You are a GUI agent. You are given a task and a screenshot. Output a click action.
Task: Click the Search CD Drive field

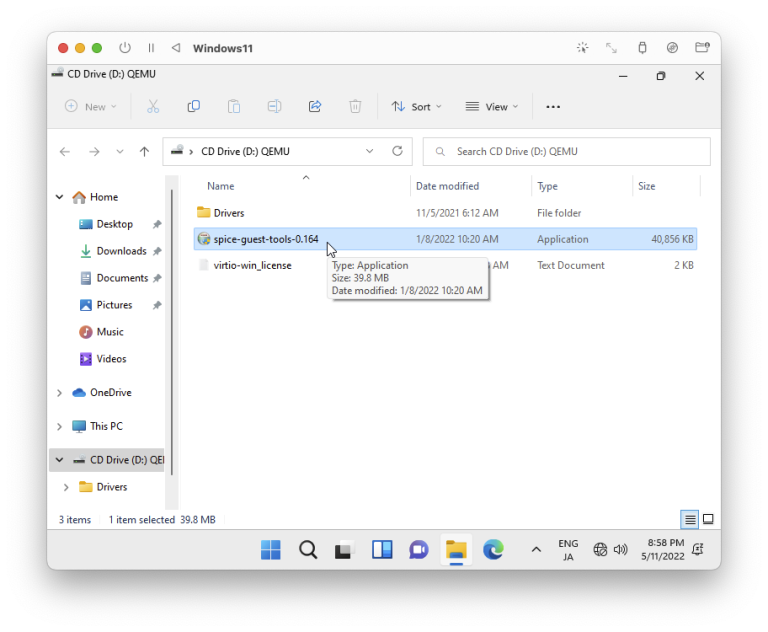click(566, 151)
